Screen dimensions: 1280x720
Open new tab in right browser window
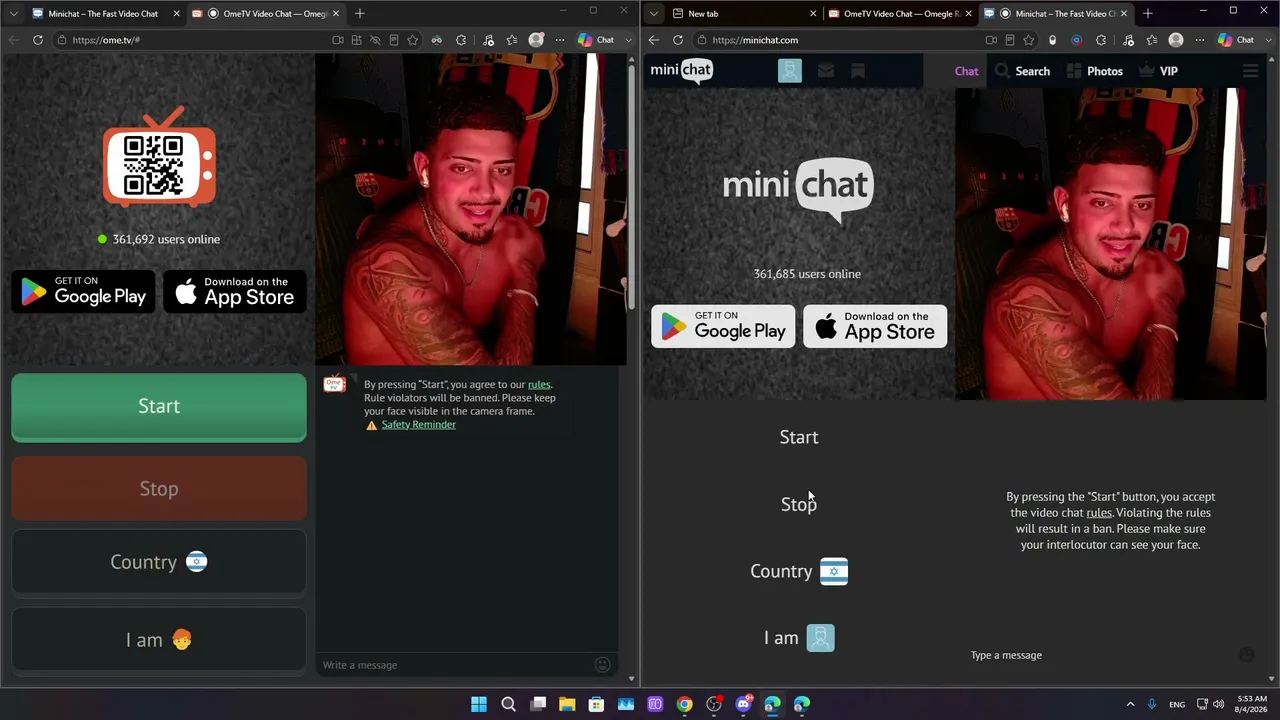pyautogui.click(x=1148, y=14)
